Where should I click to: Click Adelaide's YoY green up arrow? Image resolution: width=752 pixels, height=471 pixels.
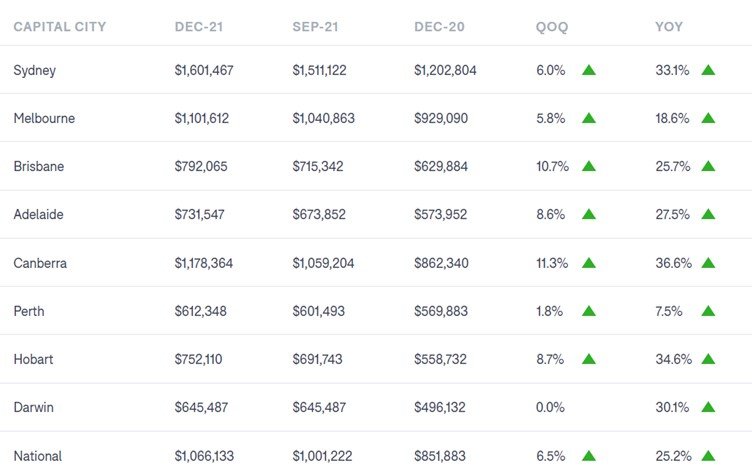(x=708, y=214)
